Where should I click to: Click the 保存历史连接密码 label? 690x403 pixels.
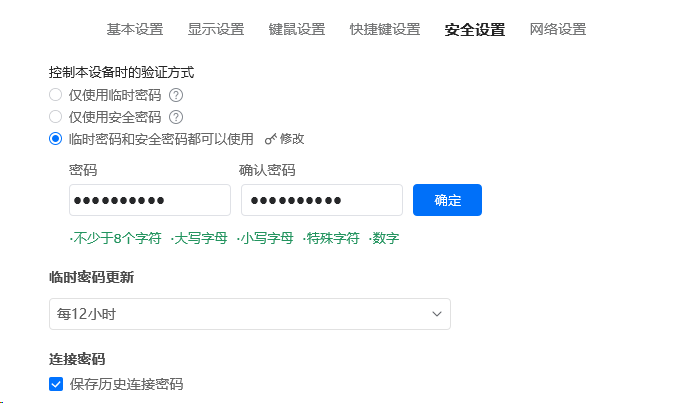tap(126, 384)
